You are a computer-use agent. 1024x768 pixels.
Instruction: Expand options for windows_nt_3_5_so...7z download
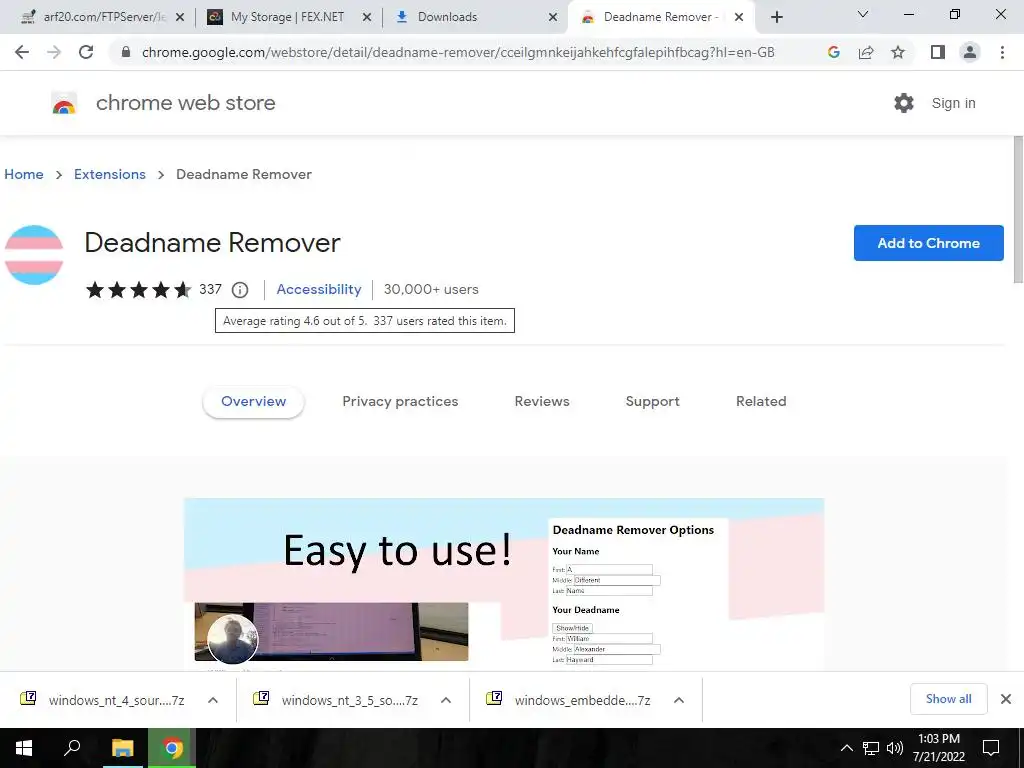(x=446, y=700)
